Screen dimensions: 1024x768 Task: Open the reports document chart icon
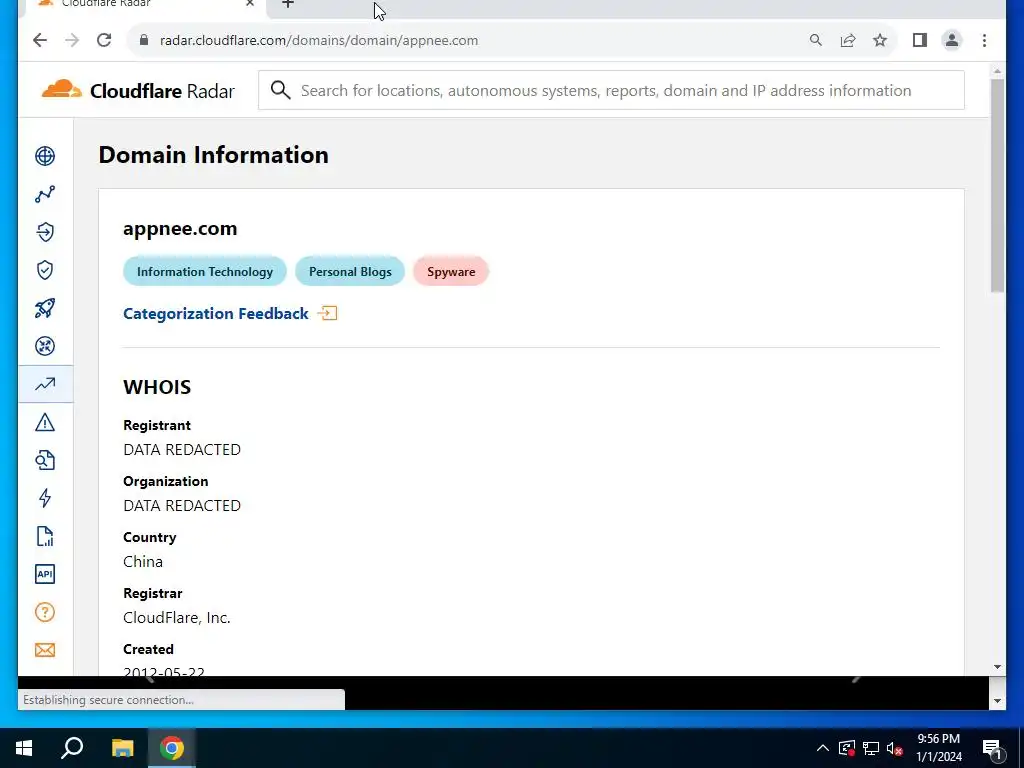(x=45, y=536)
